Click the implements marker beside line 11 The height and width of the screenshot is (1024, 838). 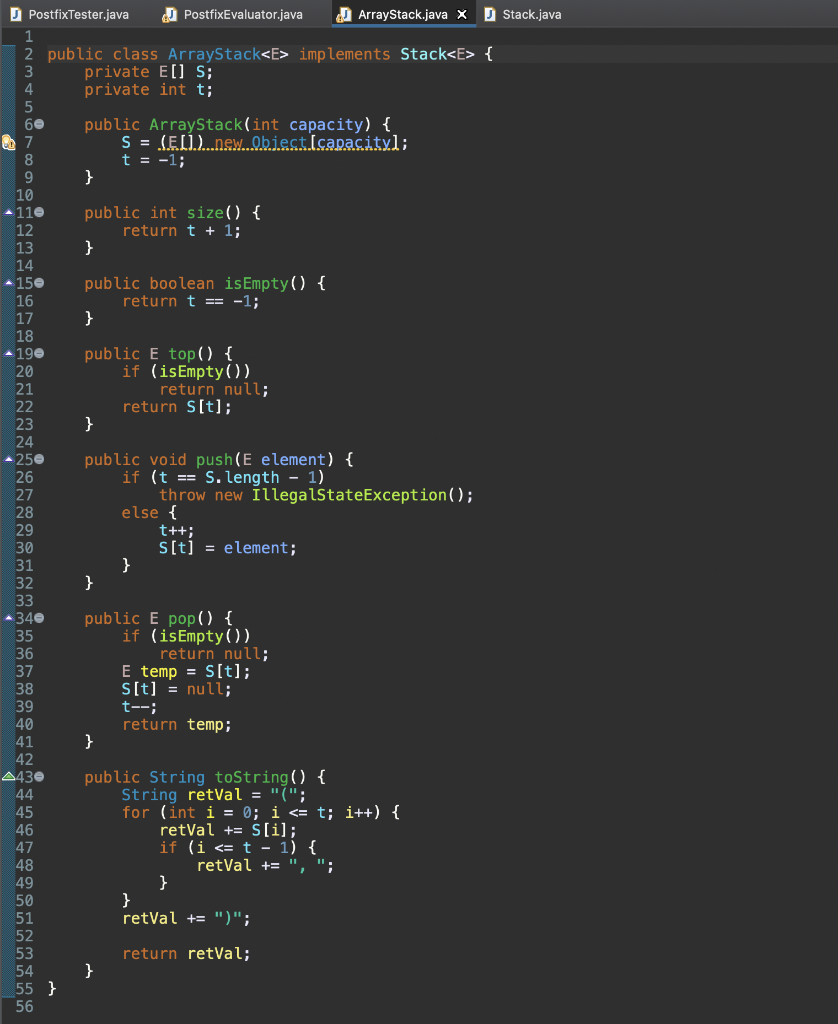point(8,212)
